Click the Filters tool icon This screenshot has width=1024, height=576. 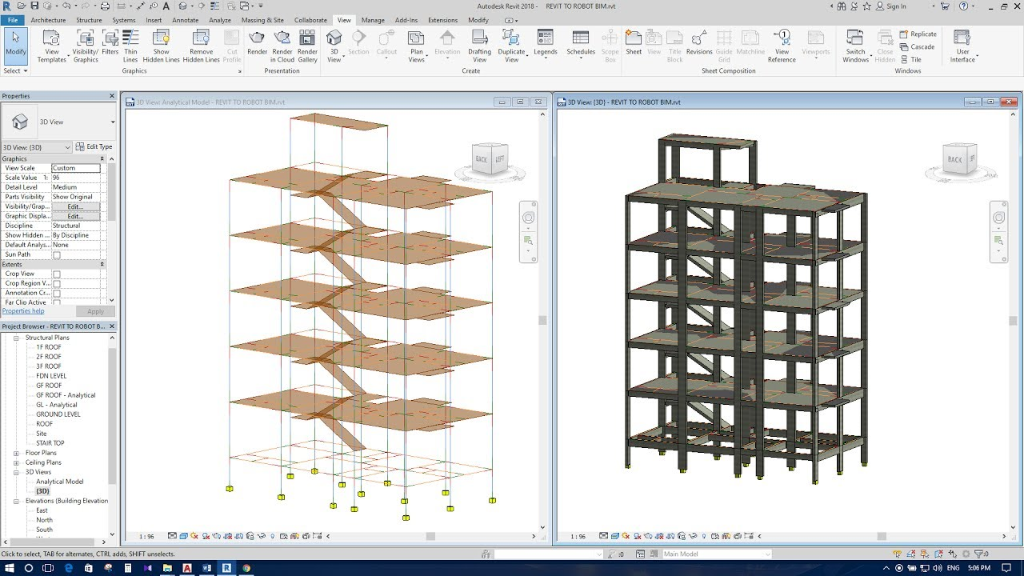[x=110, y=42]
